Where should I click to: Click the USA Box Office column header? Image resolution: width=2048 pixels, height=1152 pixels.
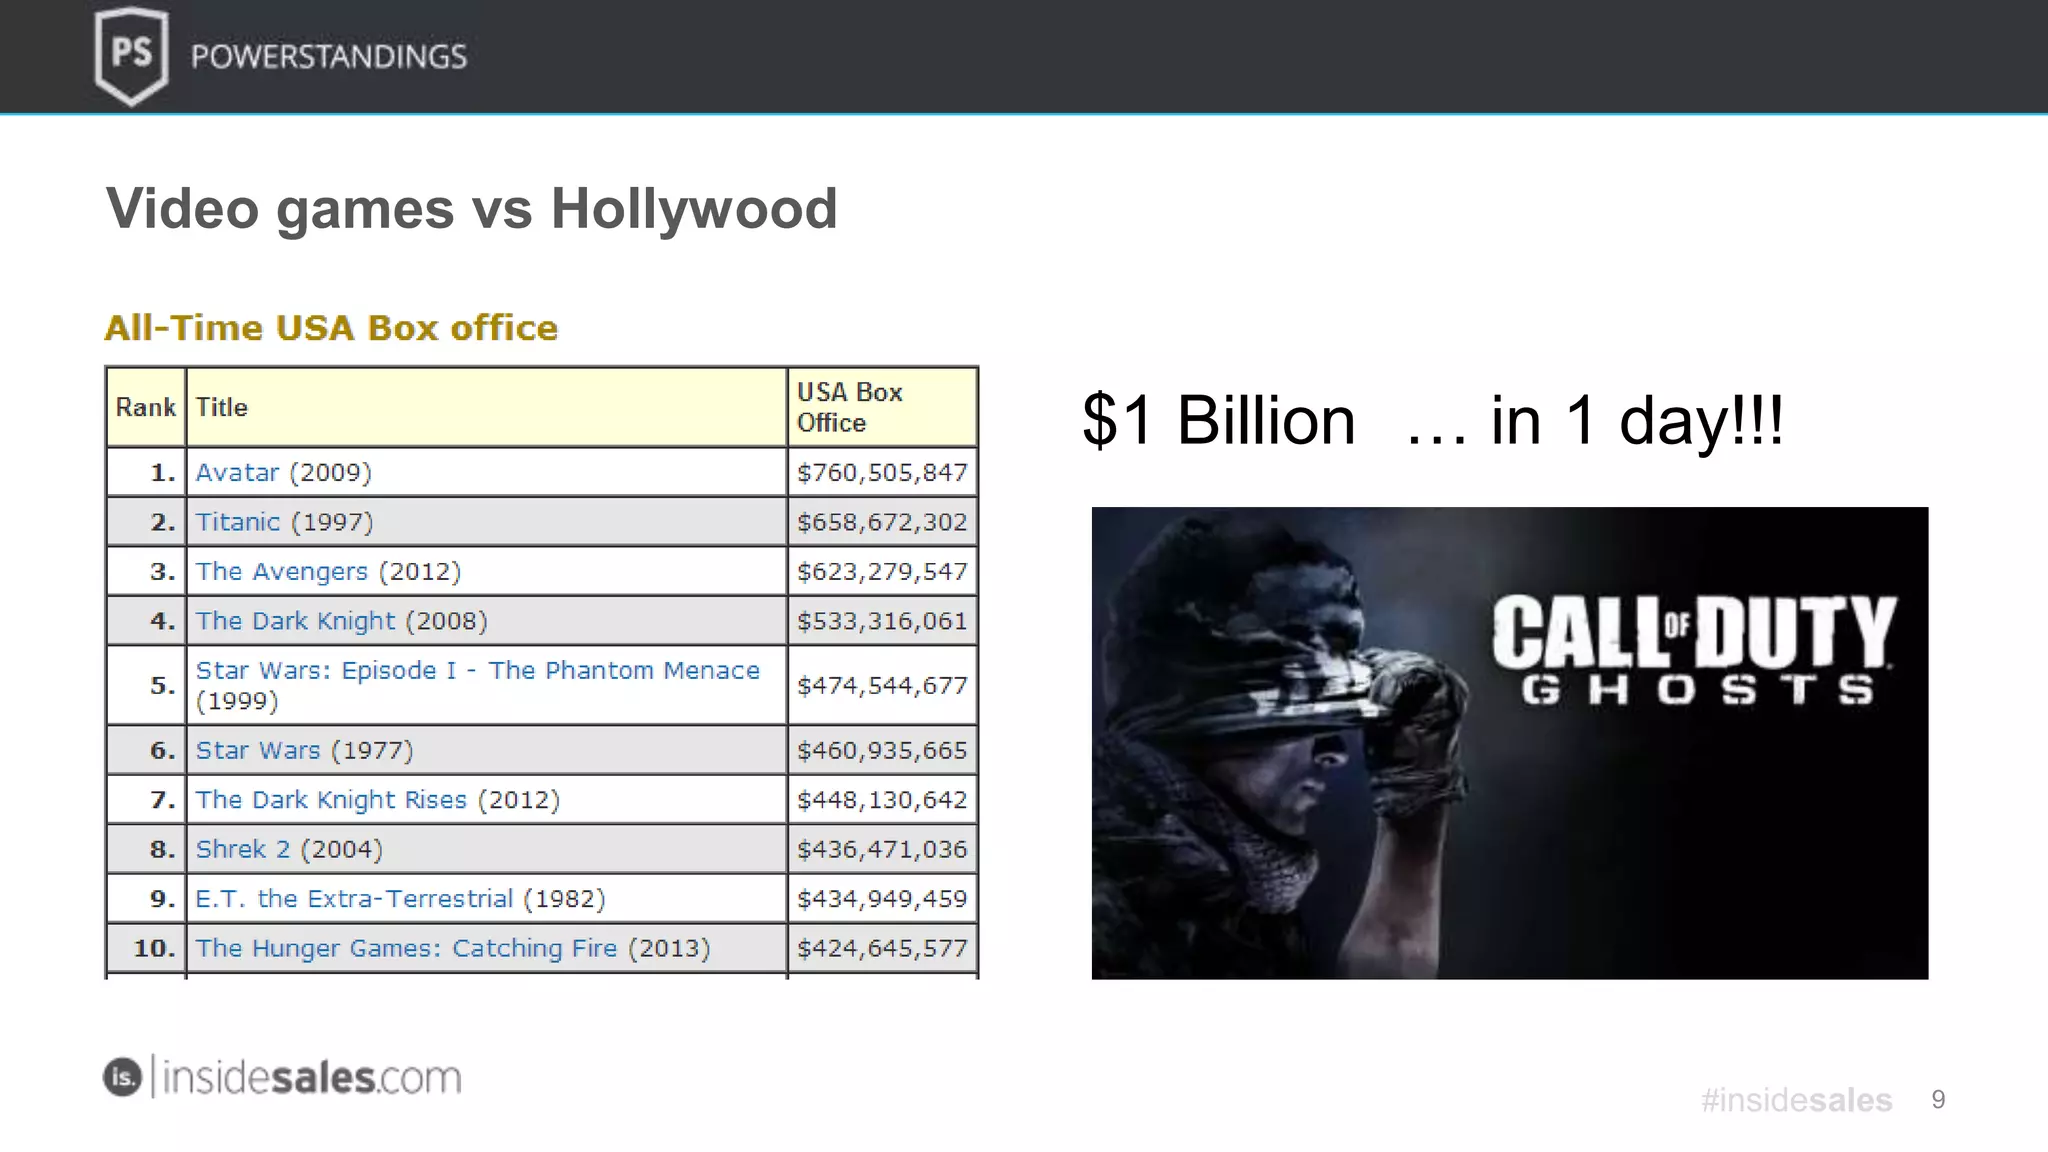[x=882, y=407]
